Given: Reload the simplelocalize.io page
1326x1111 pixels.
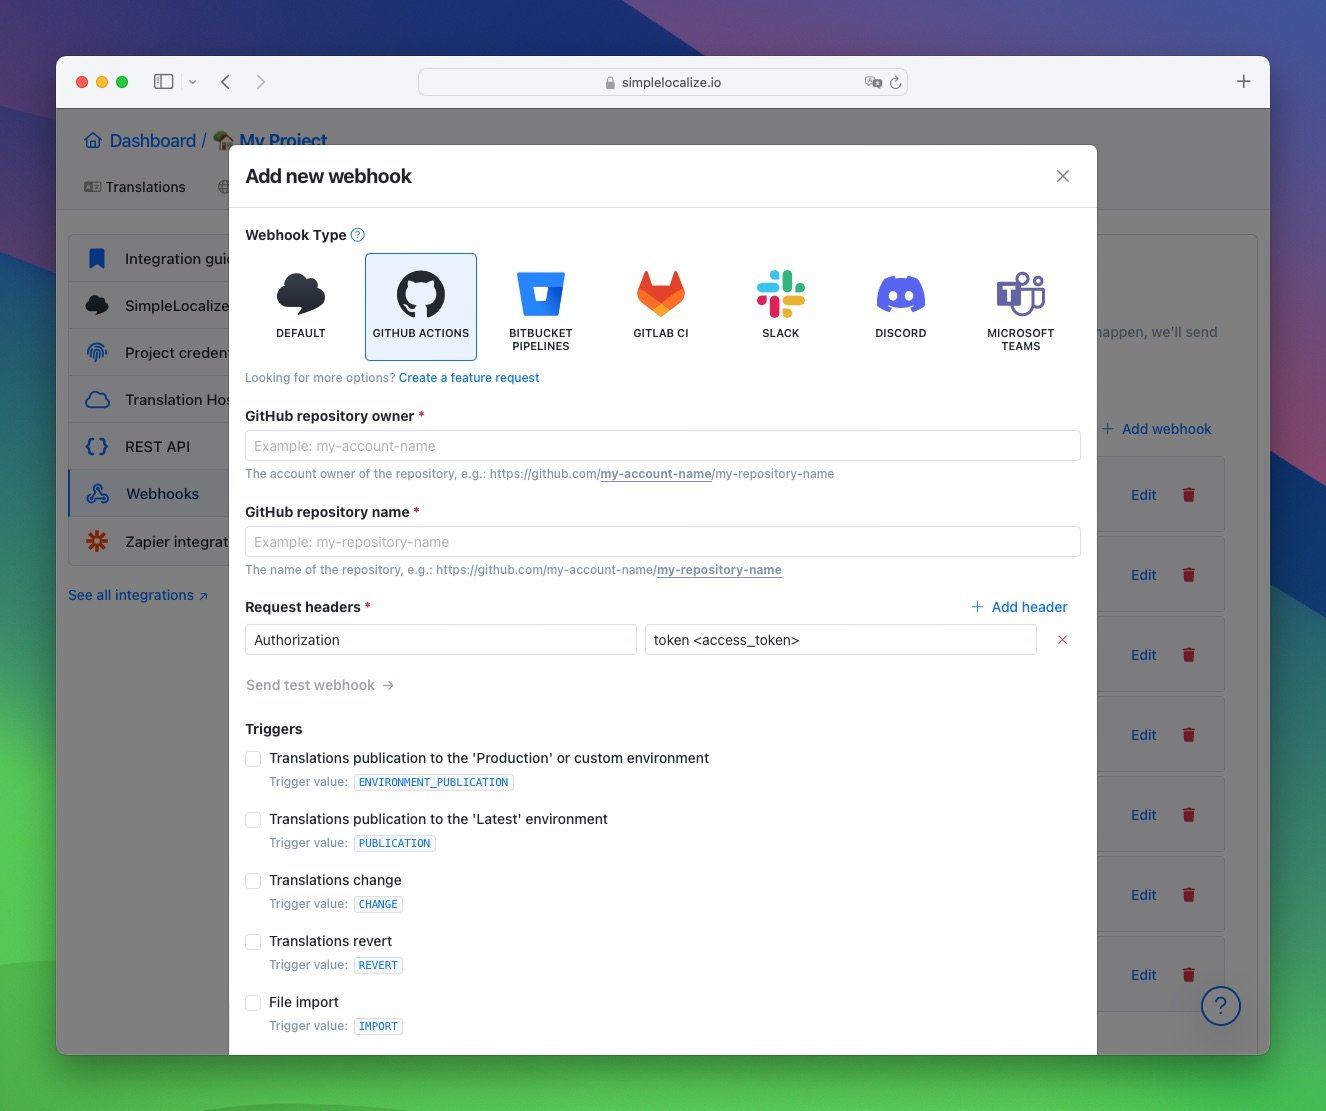Looking at the screenshot, I should [x=896, y=83].
